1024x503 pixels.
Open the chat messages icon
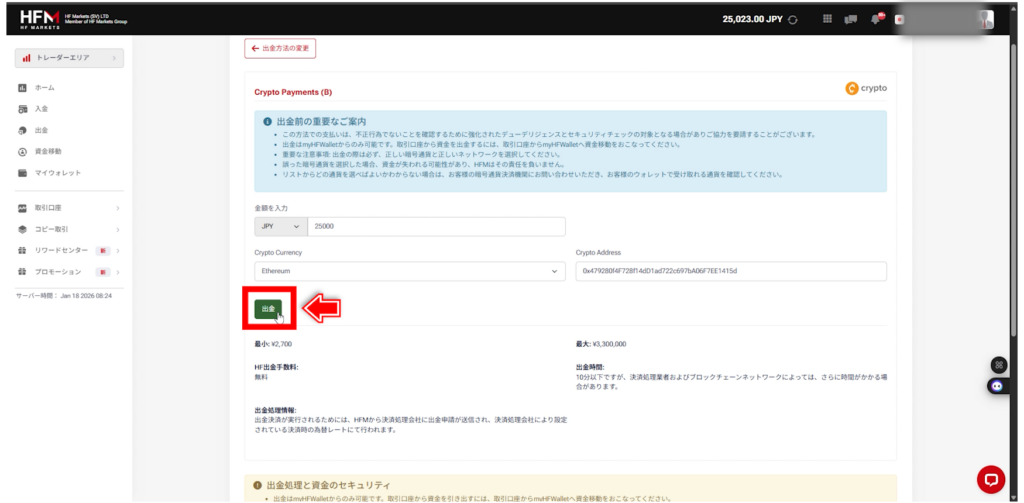[x=852, y=19]
